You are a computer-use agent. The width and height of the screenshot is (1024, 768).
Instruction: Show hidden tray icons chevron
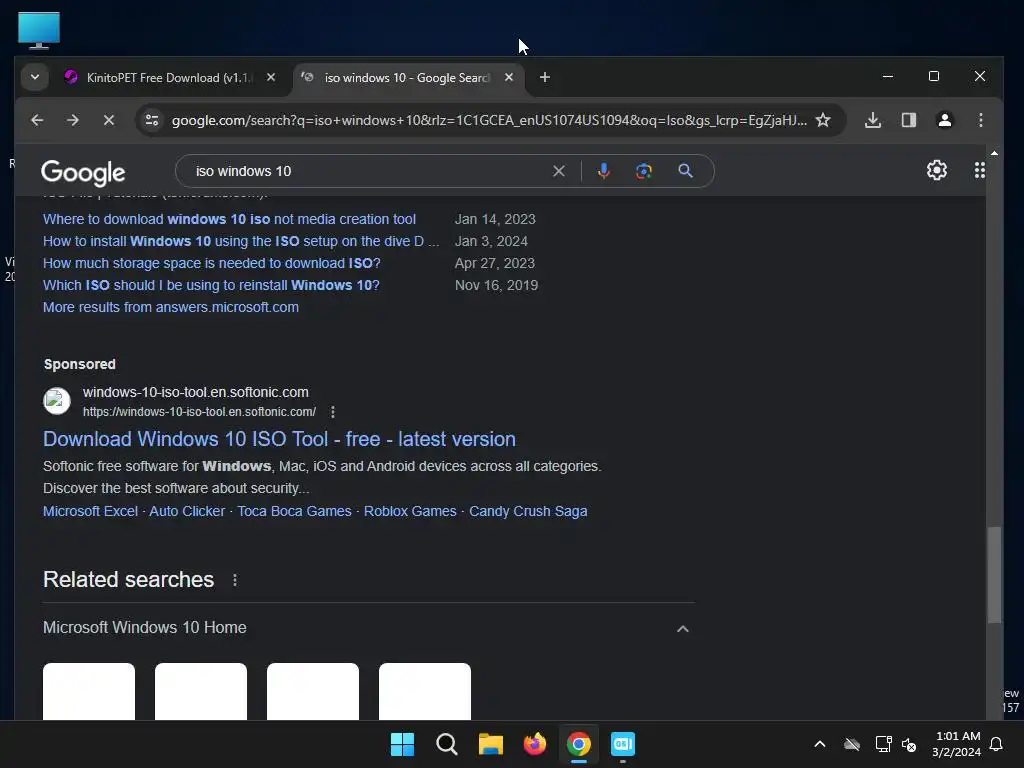tap(820, 744)
